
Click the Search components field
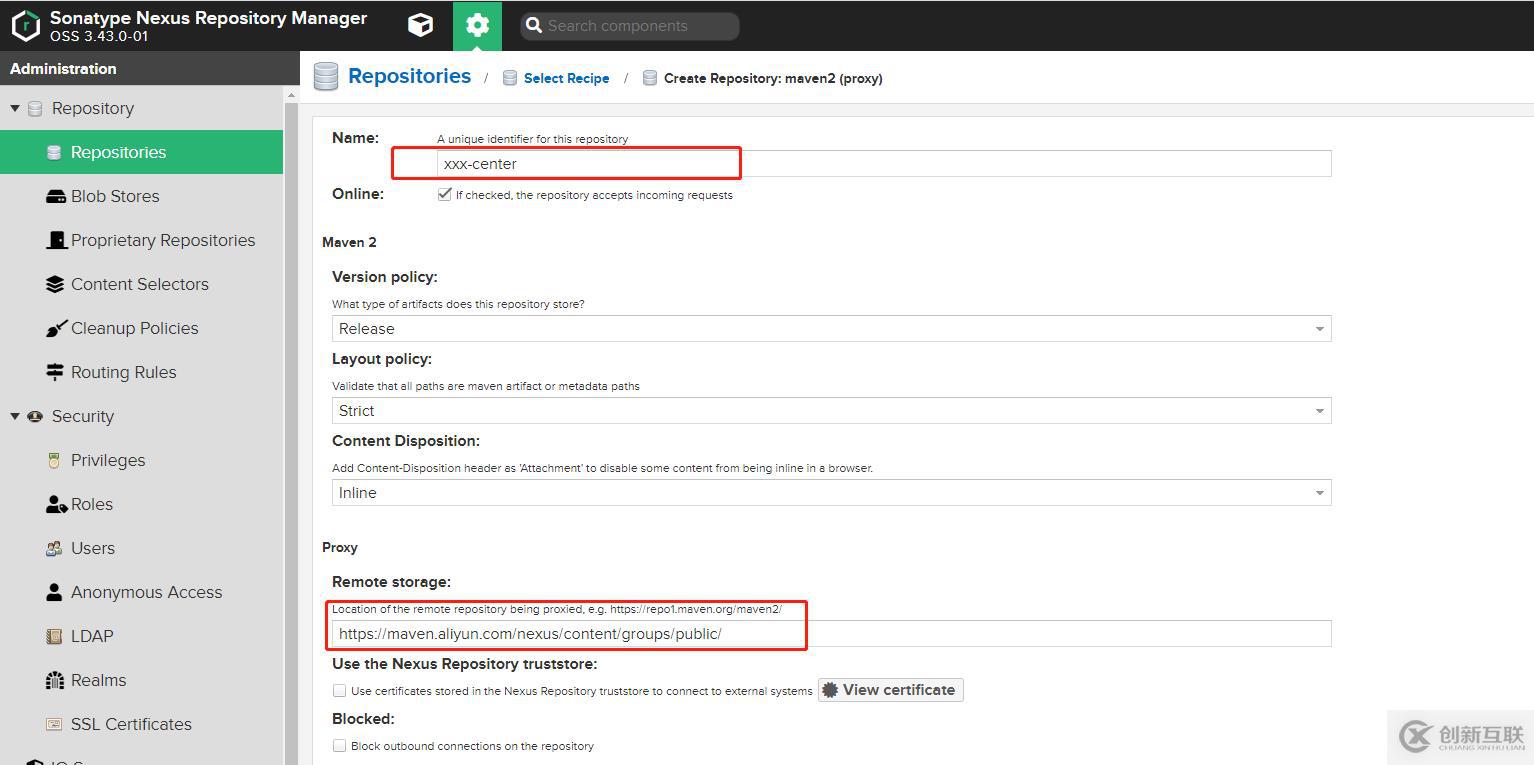[x=630, y=26]
